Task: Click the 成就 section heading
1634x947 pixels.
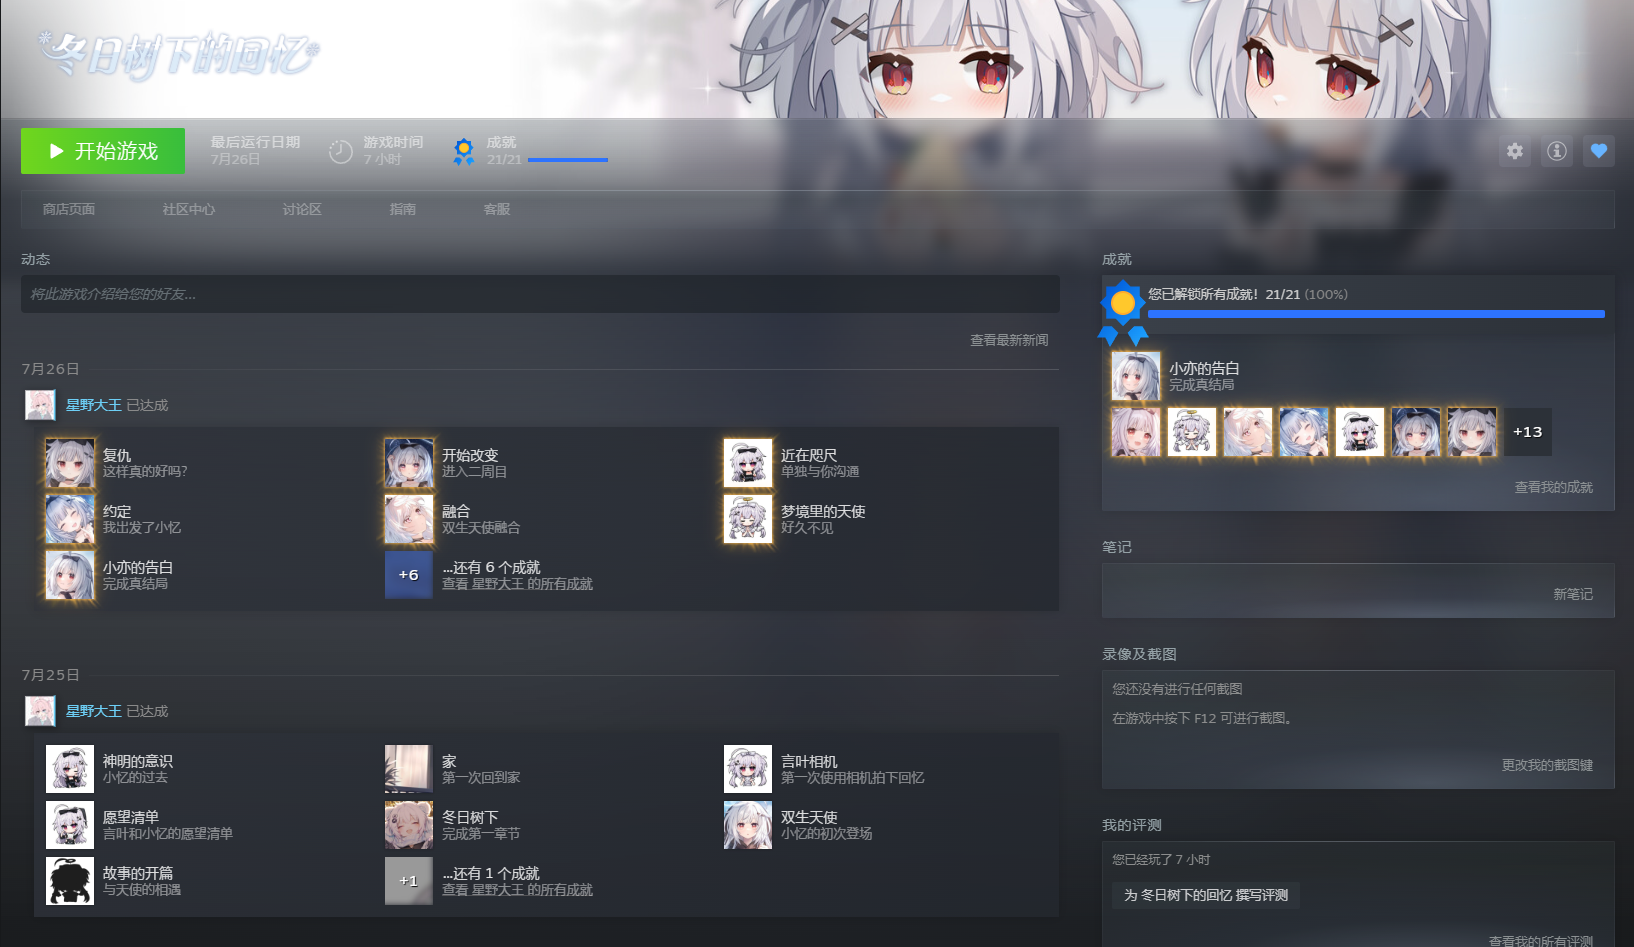Action: pos(1117,259)
